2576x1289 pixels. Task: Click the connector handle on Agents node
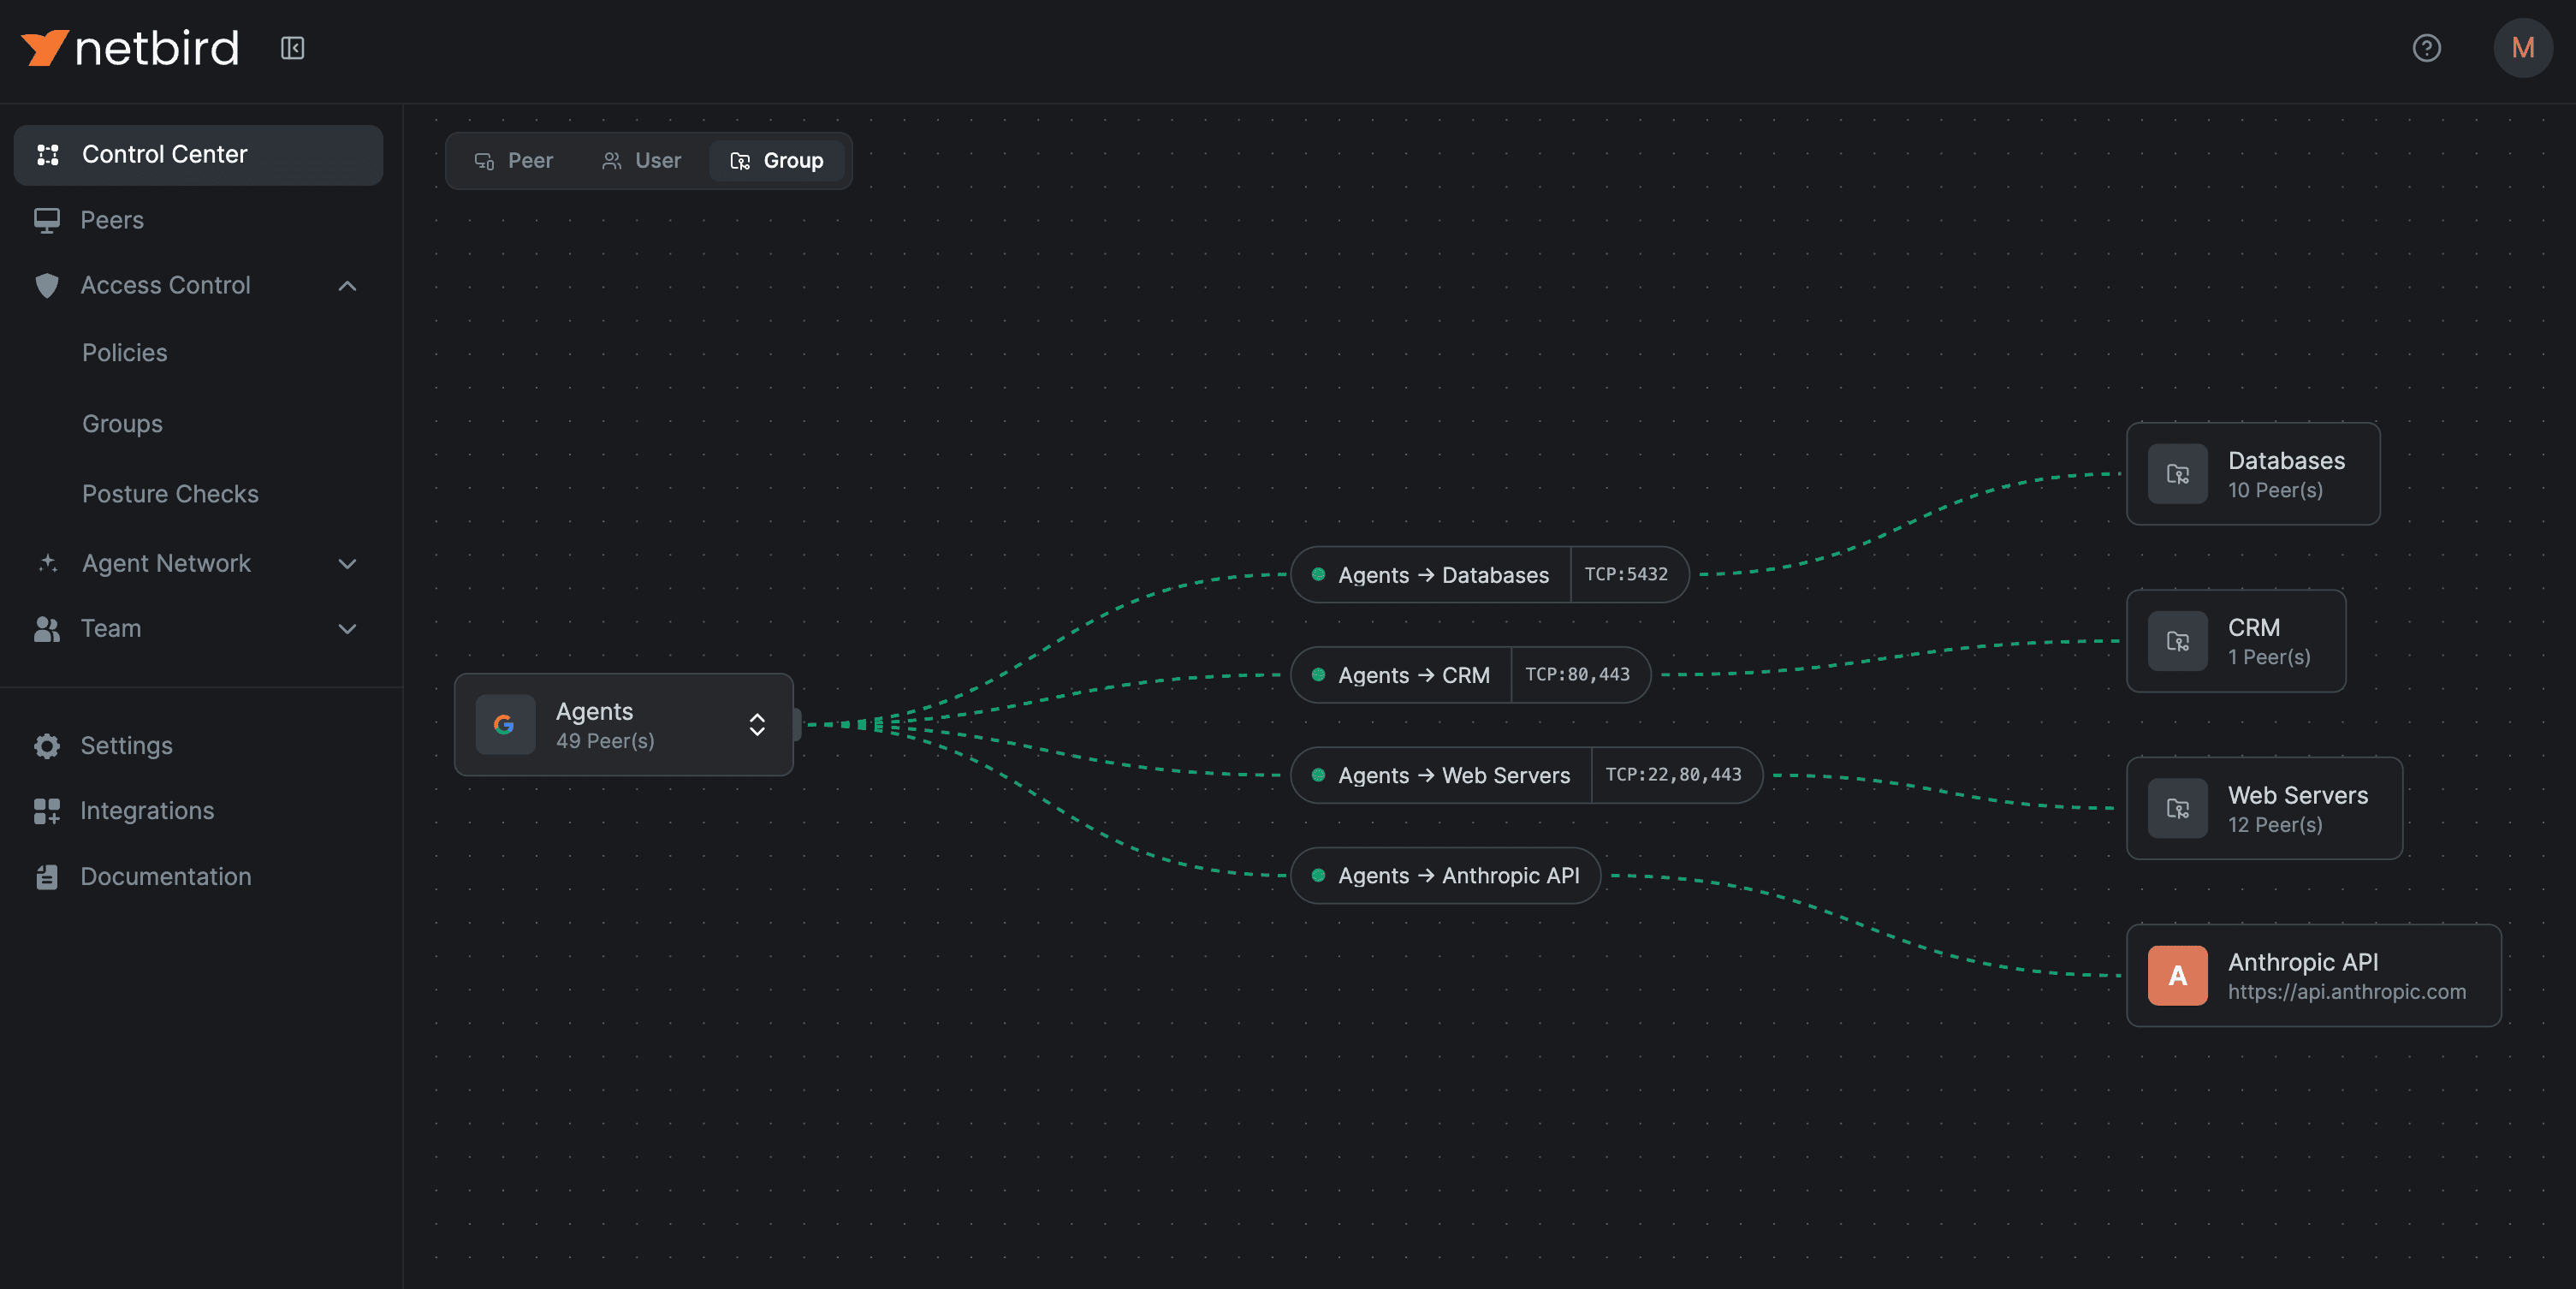pyautogui.click(x=797, y=724)
